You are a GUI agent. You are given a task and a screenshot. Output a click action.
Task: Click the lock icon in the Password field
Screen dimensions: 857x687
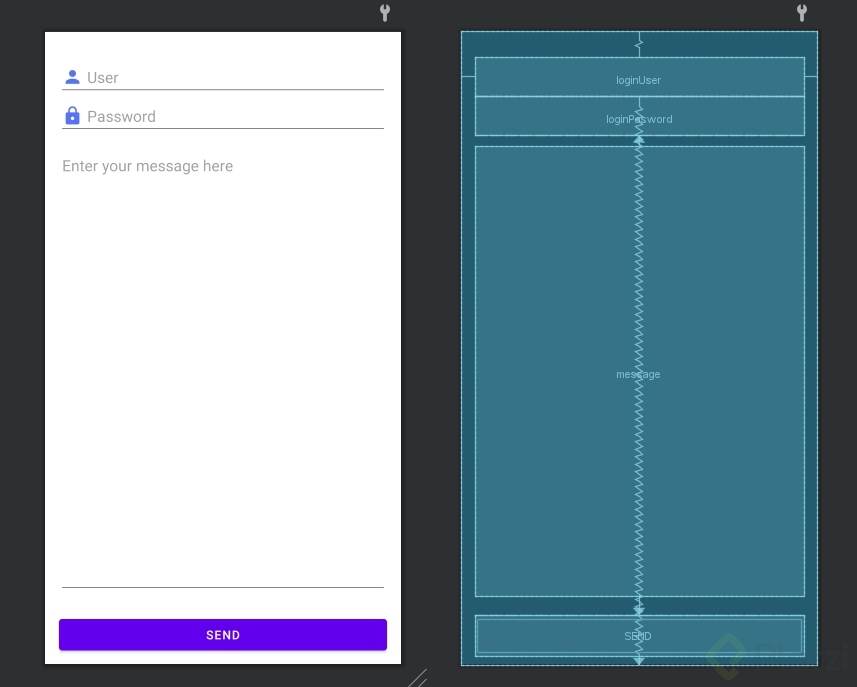72,116
